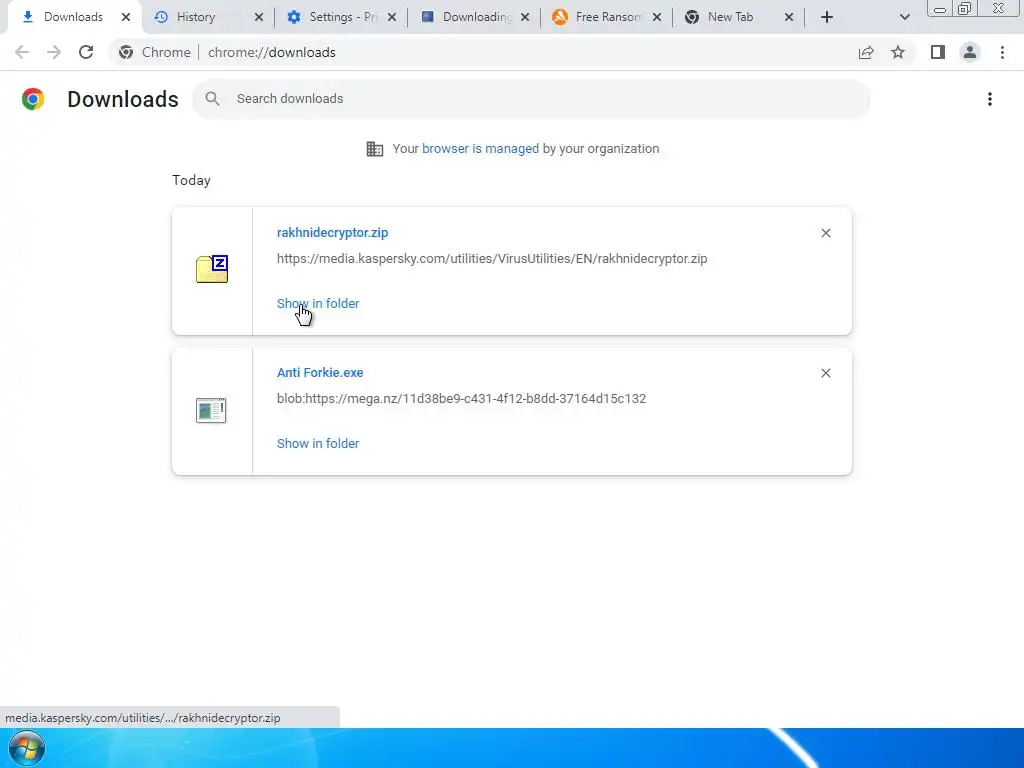Click the rakhnidecryptor zip file icon
This screenshot has height=768, width=1024.
click(212, 269)
